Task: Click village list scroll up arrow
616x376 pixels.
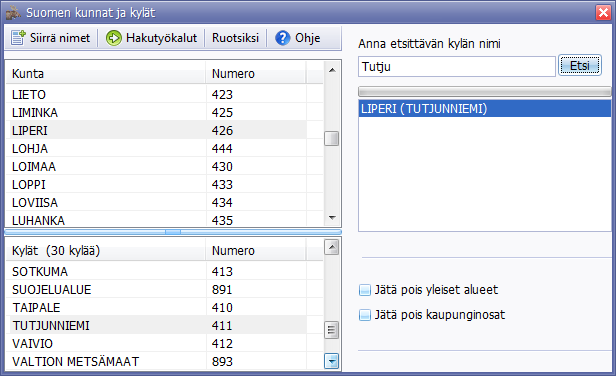Action: (332, 247)
